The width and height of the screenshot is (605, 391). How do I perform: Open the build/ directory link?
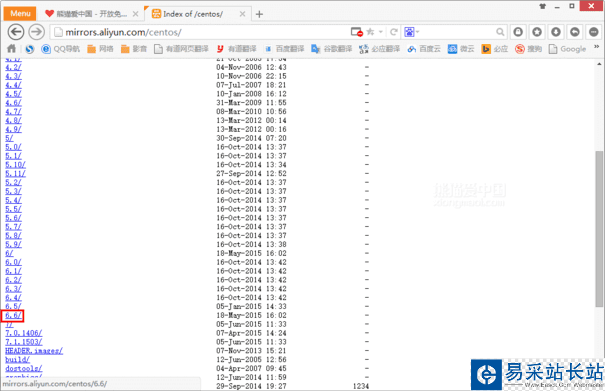[17, 360]
